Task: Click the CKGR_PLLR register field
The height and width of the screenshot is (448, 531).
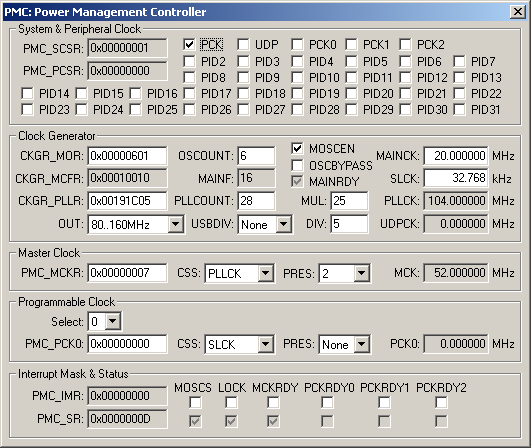Action: 127,201
